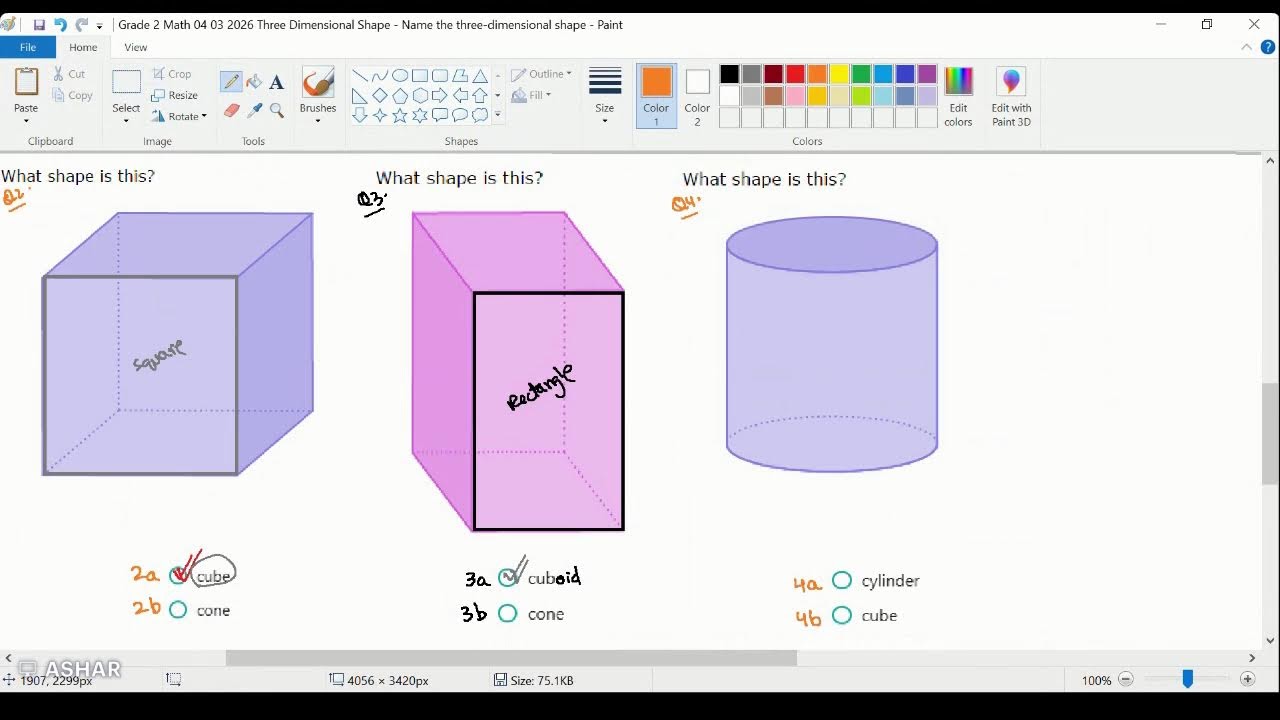The image size is (1280, 720).
Task: Click the Redo arrow in title bar
Action: 81,25
